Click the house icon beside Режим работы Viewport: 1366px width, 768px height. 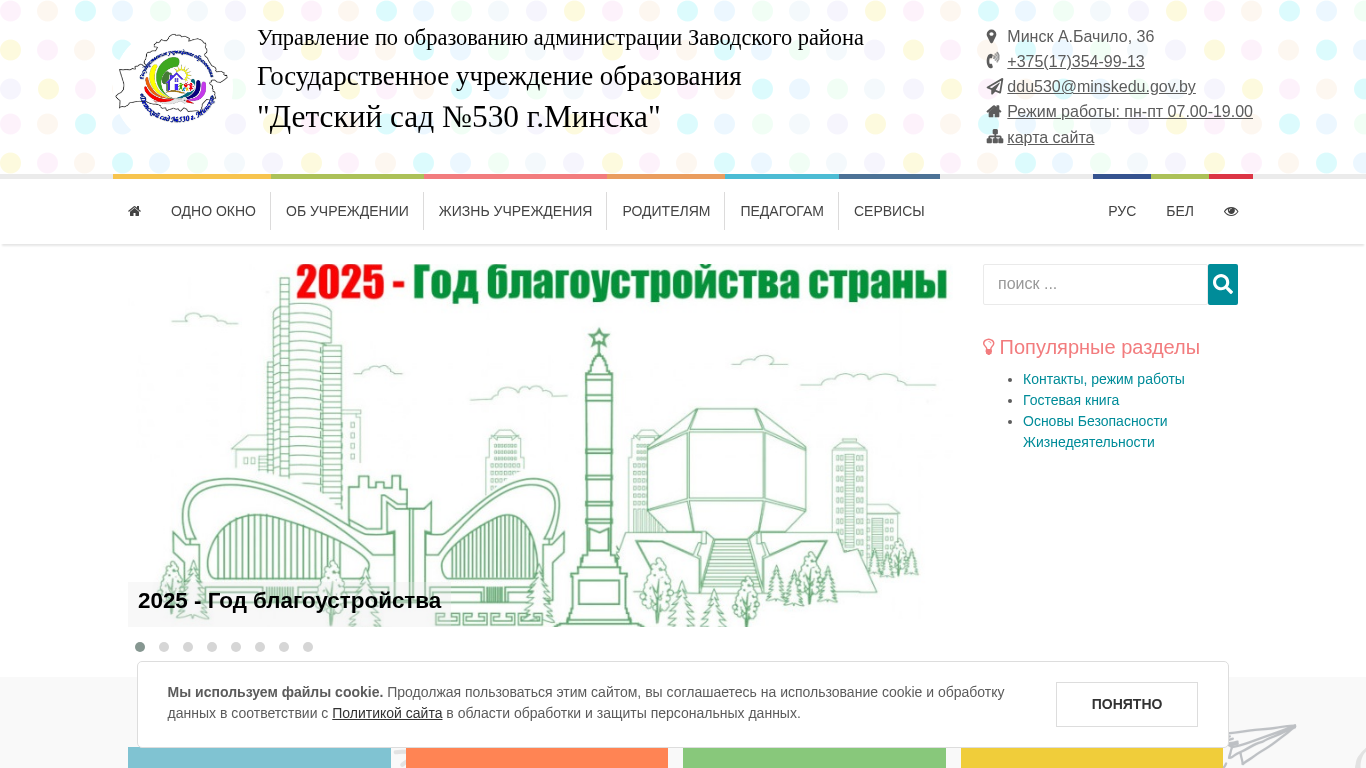tap(994, 111)
